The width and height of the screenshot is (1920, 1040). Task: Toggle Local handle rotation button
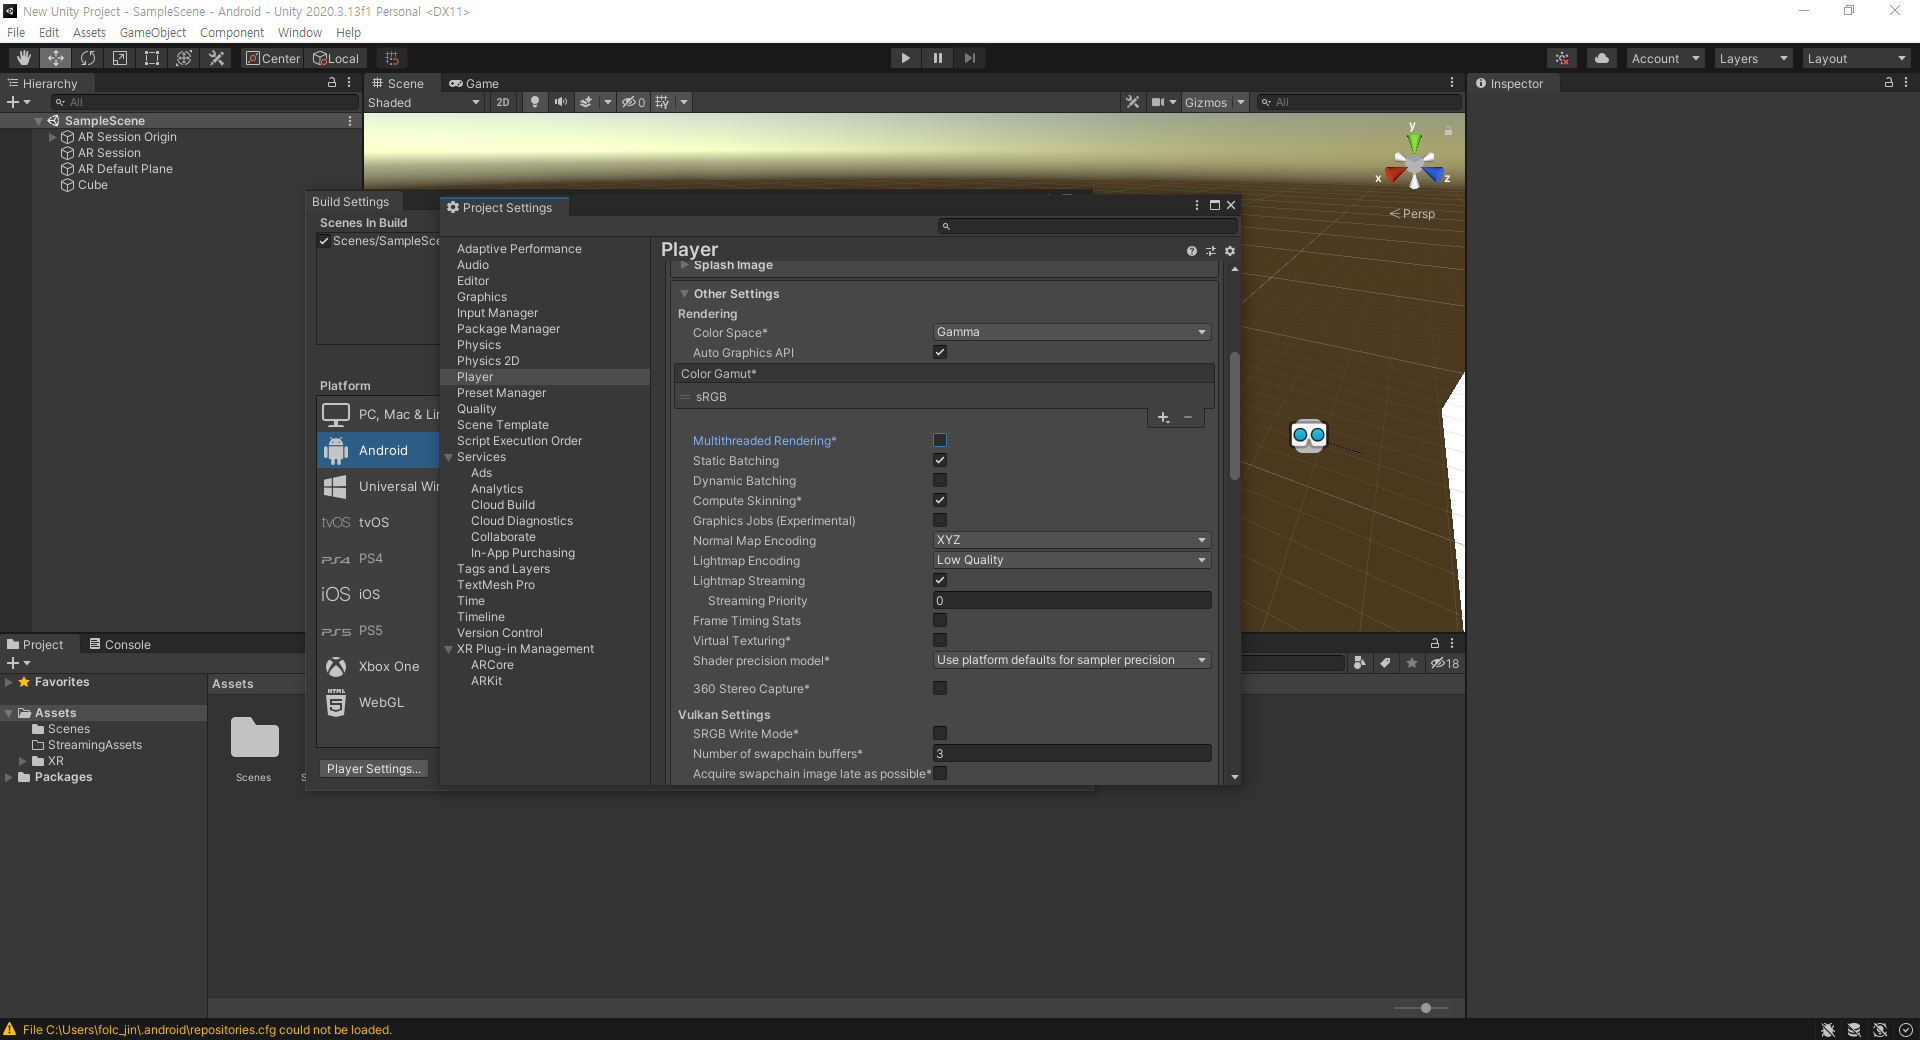(x=336, y=58)
